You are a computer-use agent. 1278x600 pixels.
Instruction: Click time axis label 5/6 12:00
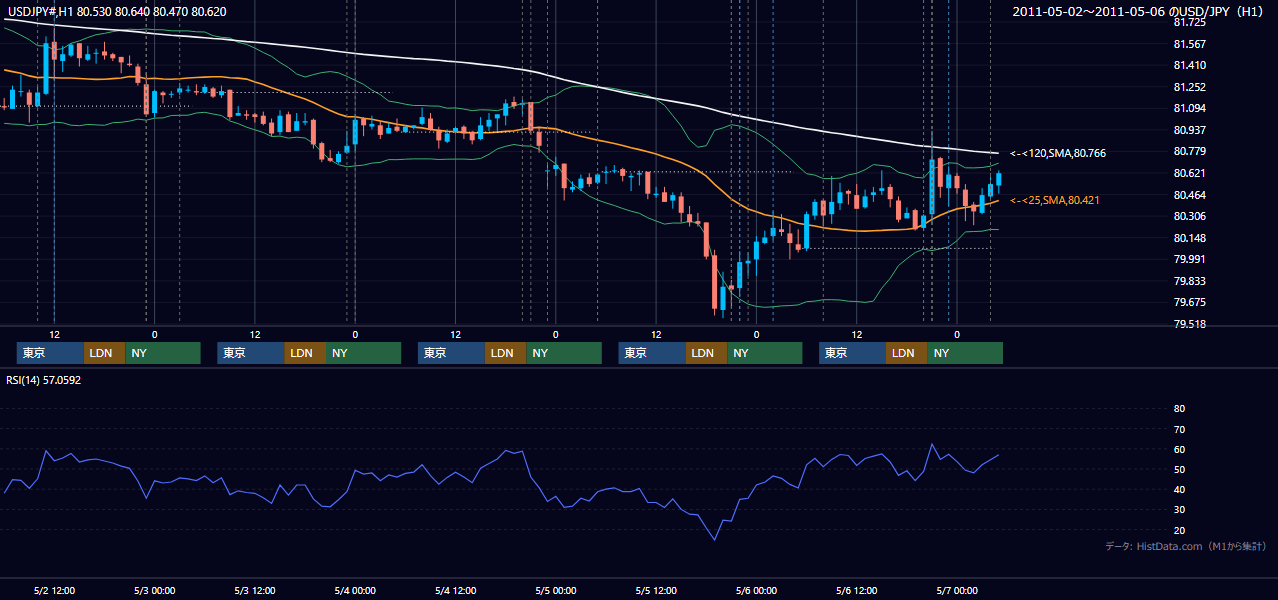click(x=856, y=590)
